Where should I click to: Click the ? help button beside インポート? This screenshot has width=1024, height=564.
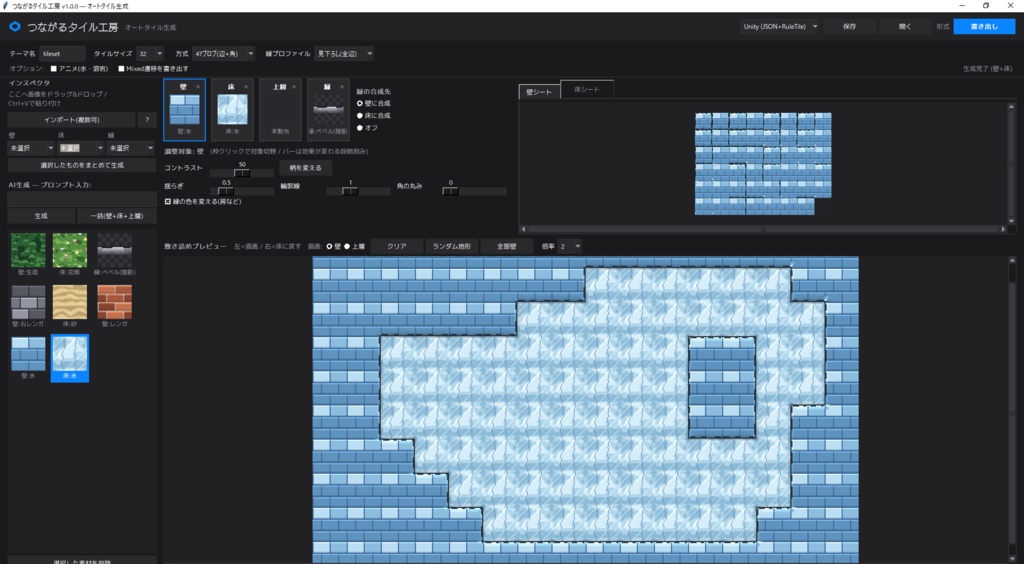tap(147, 120)
